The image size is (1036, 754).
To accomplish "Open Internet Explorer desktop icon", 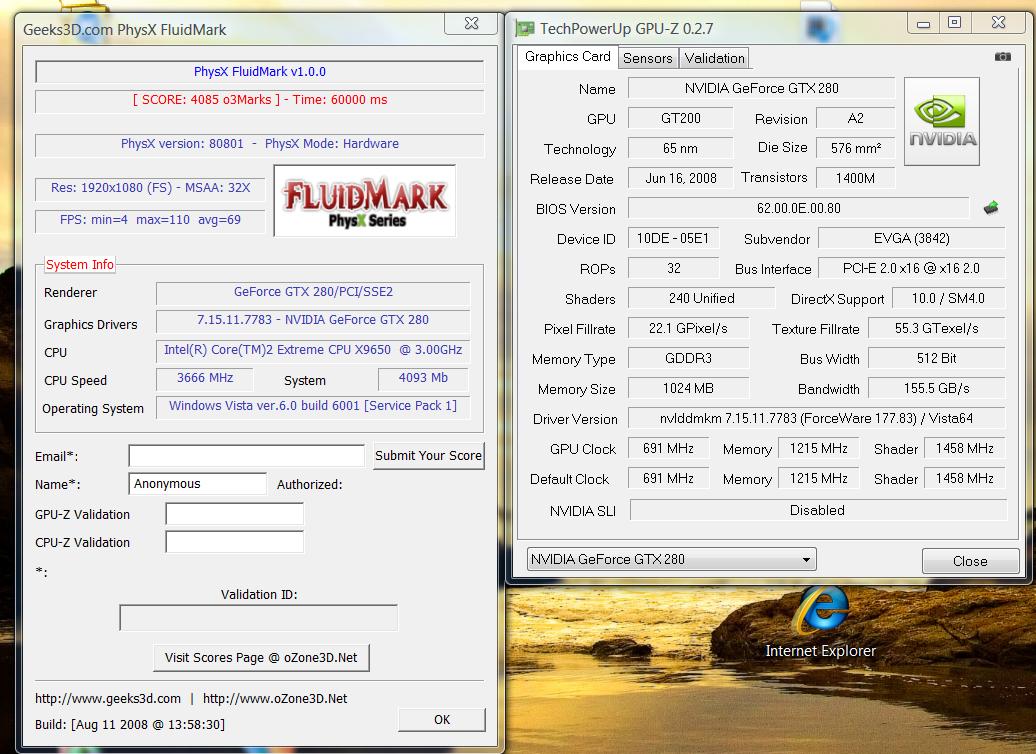I will tap(821, 621).
